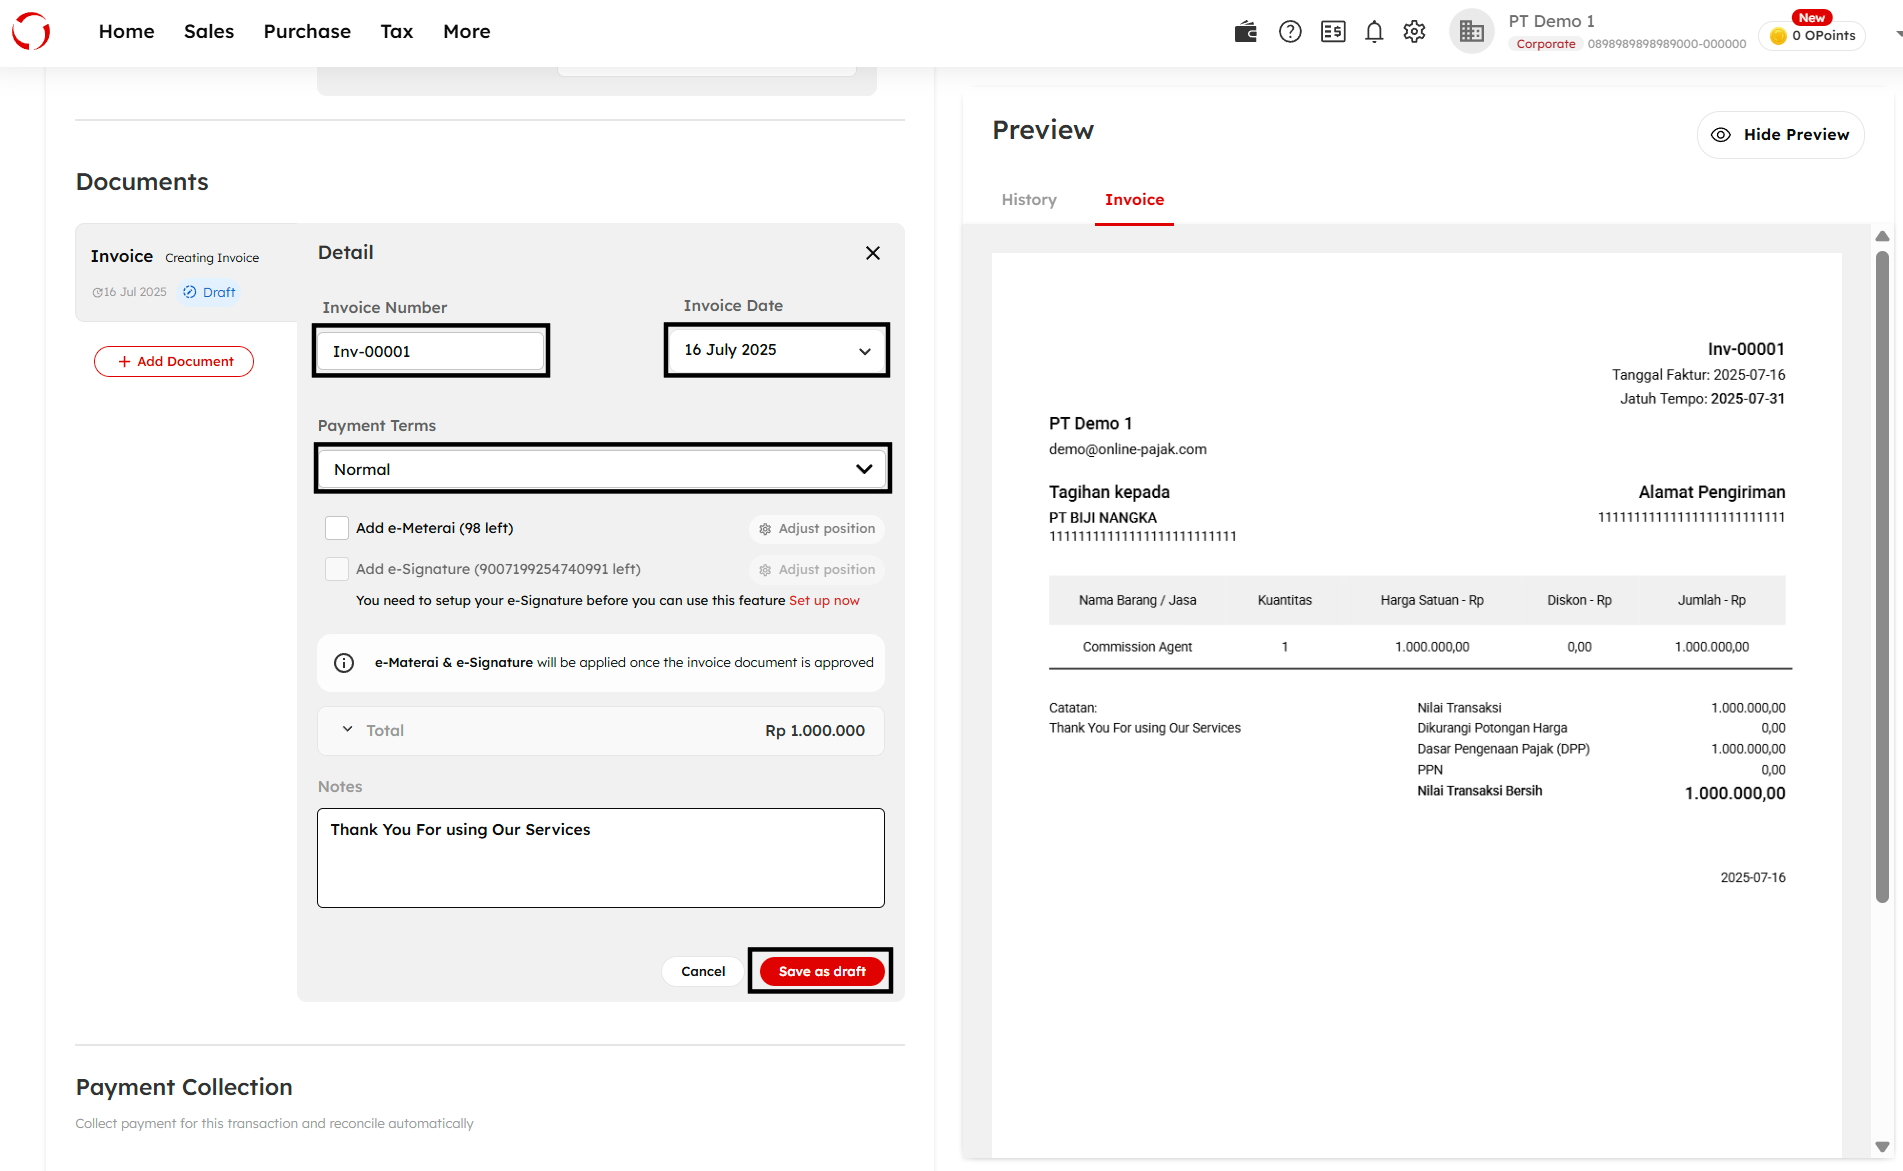Open the Payment Terms dropdown
The image size is (1903, 1171).
(x=602, y=469)
